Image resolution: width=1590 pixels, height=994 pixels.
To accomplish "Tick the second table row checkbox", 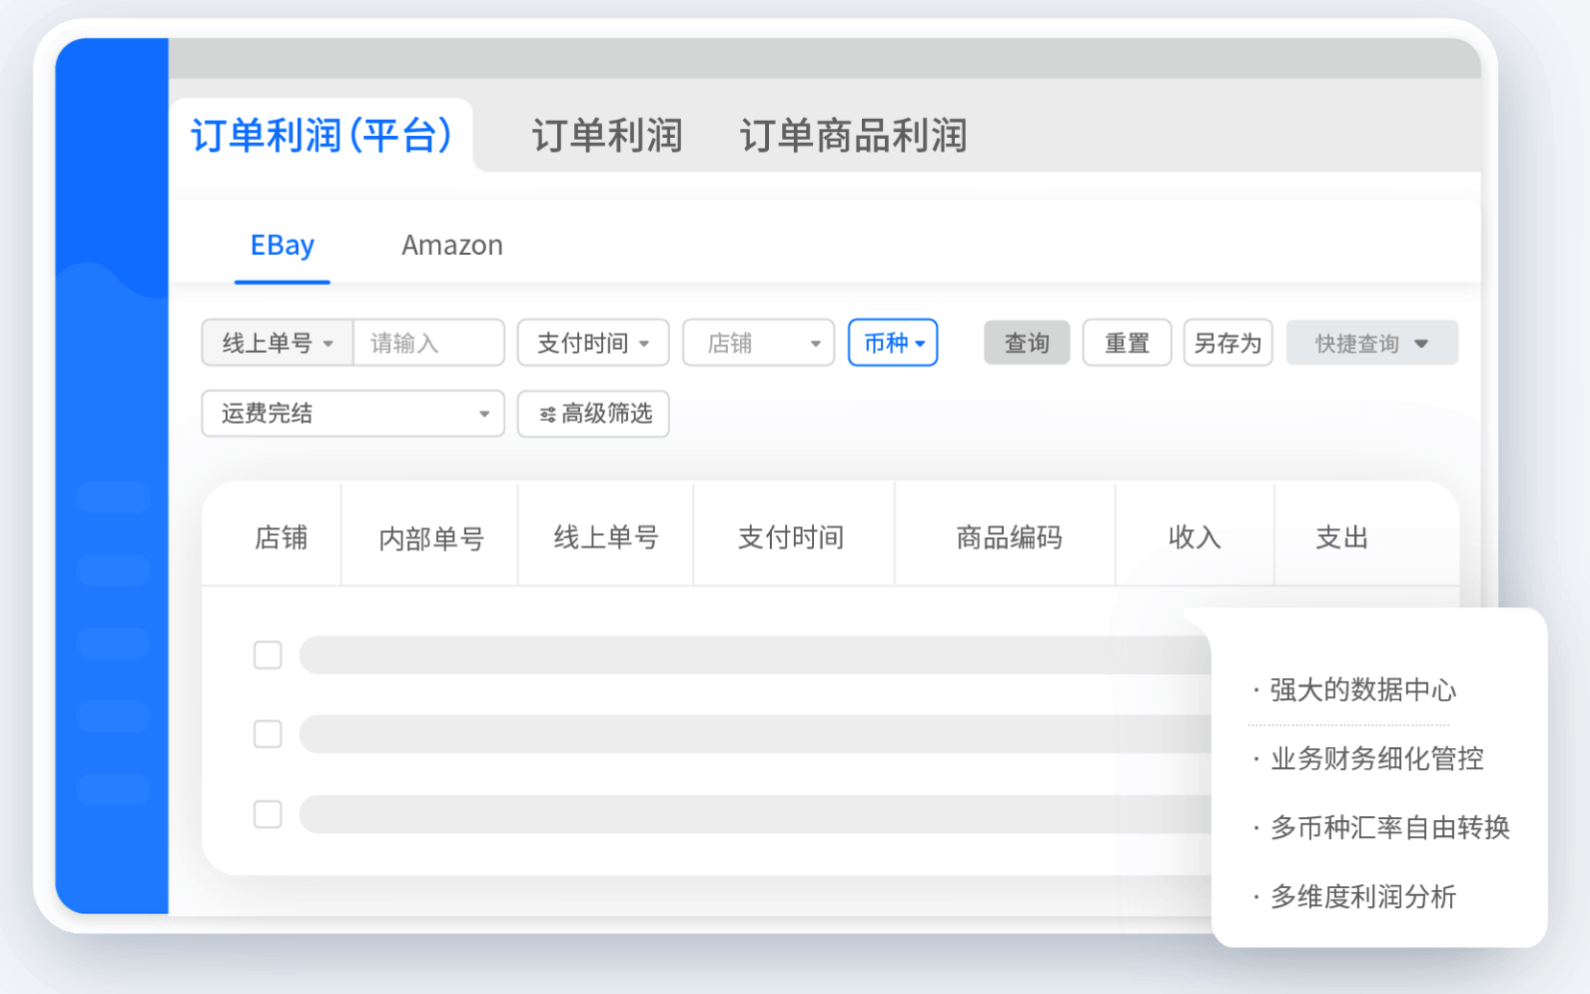I will pyautogui.click(x=268, y=734).
